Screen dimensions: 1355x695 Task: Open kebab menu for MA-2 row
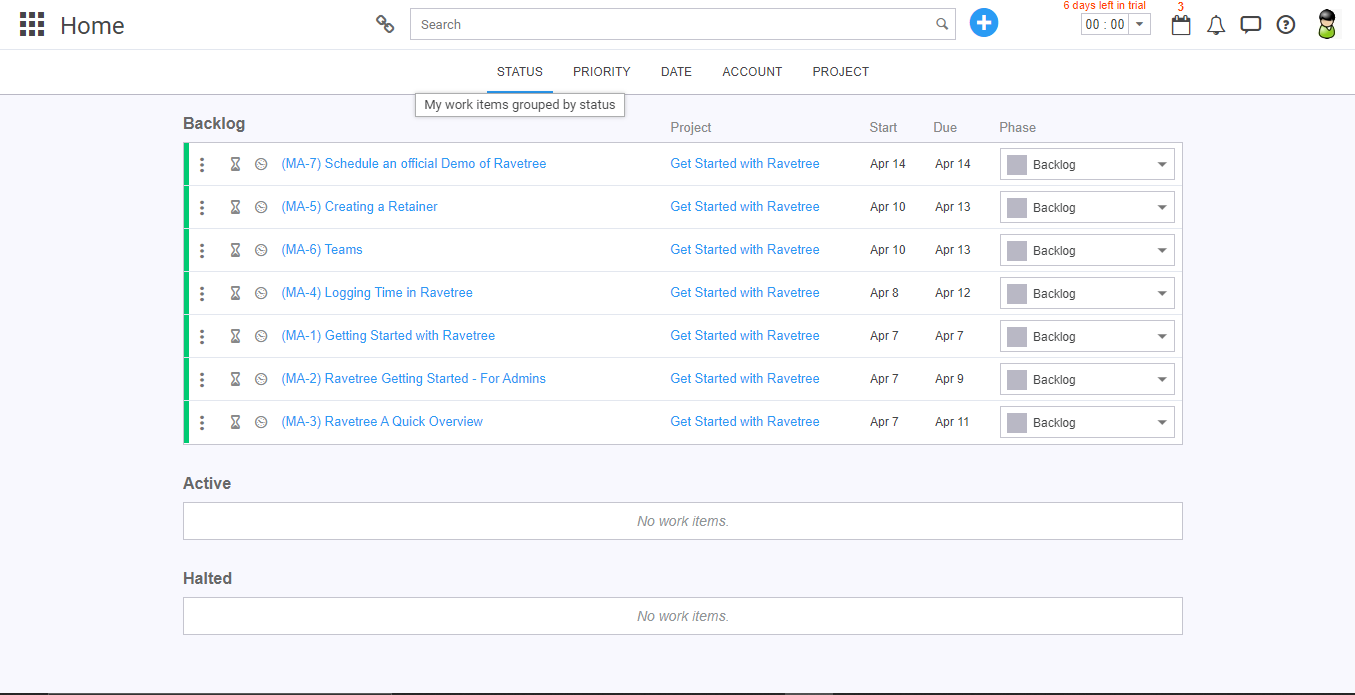[x=202, y=379]
